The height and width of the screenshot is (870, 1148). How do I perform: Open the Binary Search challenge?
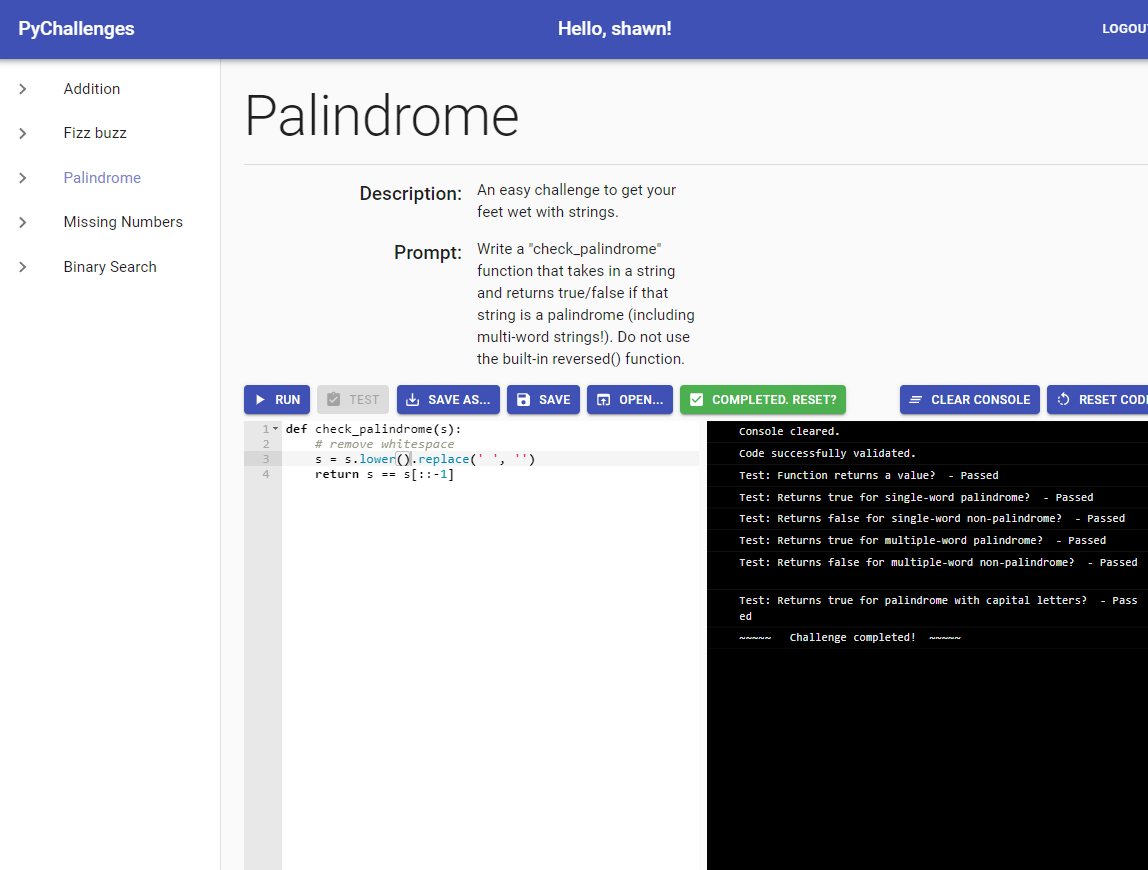coord(110,267)
